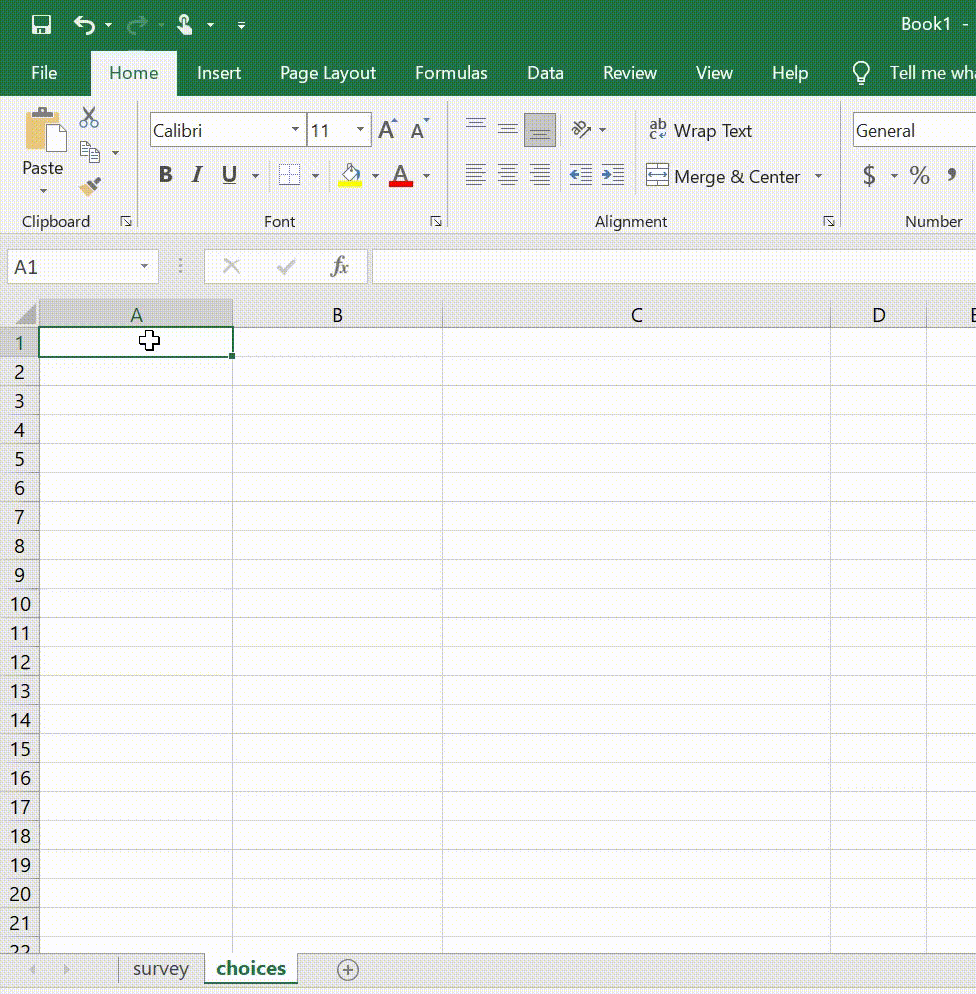Open the font size 11 dropdown
This screenshot has height=994, width=976.
[x=361, y=129]
